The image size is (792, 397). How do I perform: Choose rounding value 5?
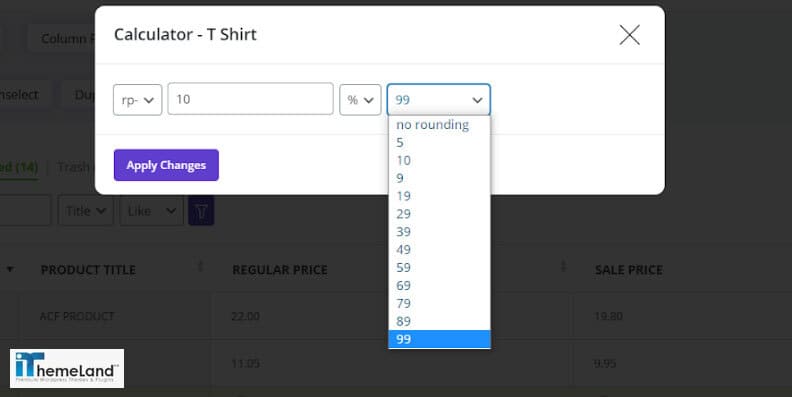pos(439,142)
